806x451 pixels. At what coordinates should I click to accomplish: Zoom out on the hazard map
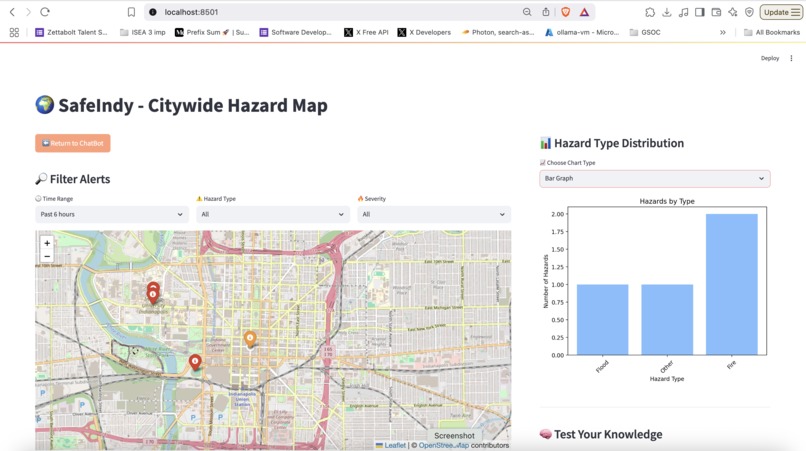[x=47, y=256]
